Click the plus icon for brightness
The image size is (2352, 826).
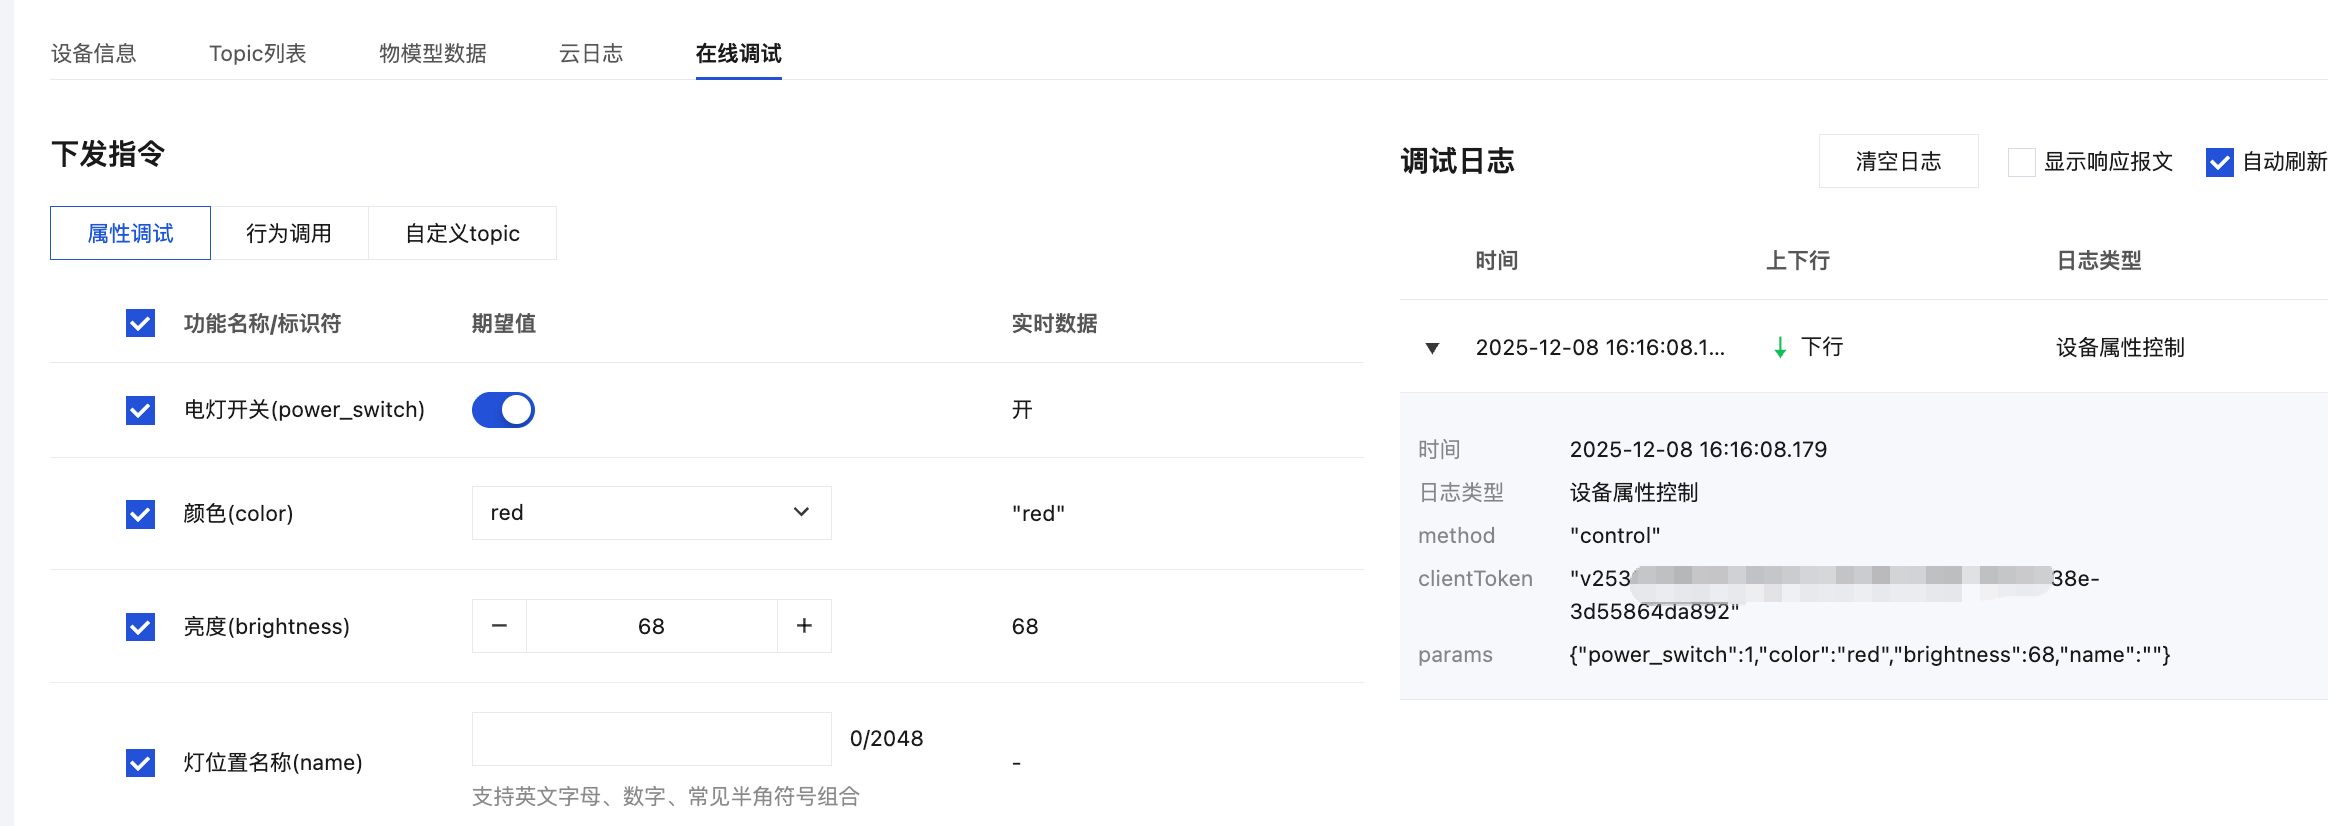click(x=804, y=626)
